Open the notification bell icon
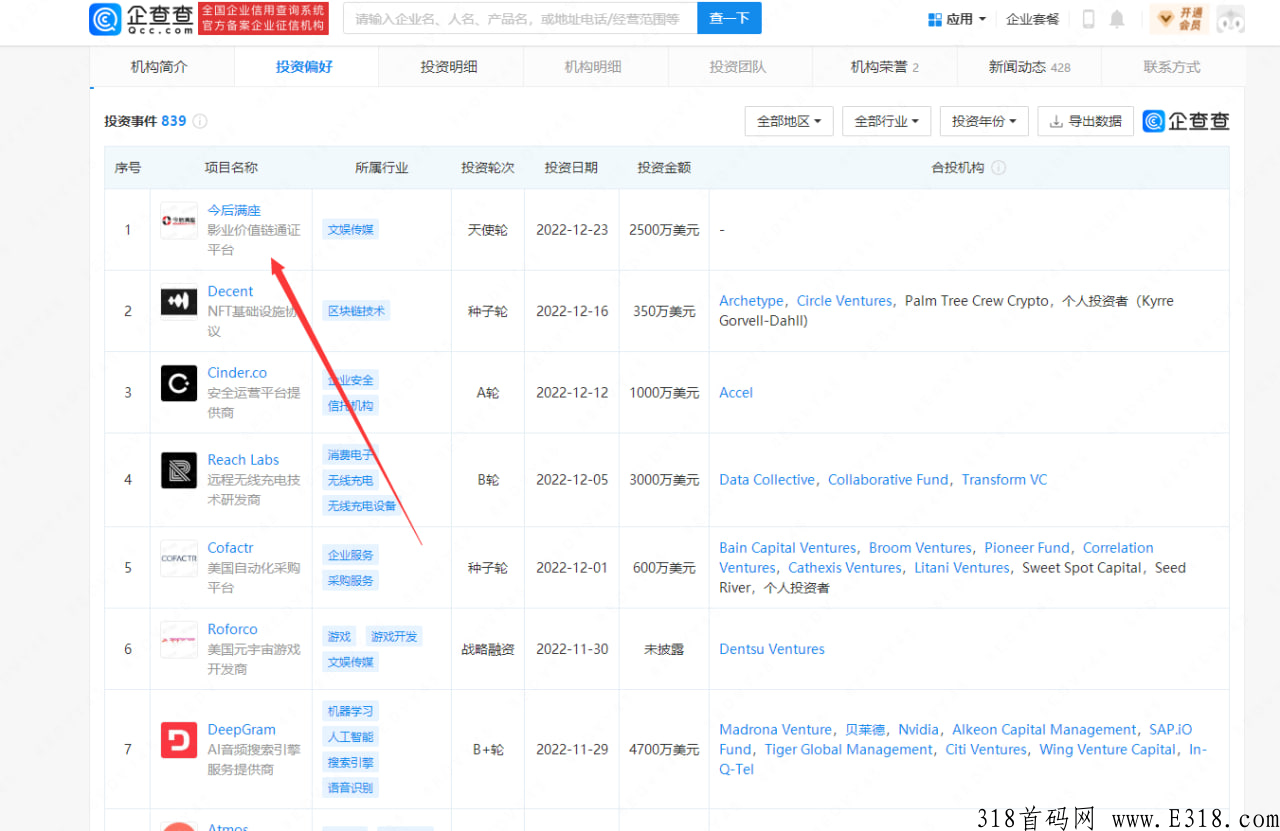The height and width of the screenshot is (831, 1280). [x=1117, y=19]
